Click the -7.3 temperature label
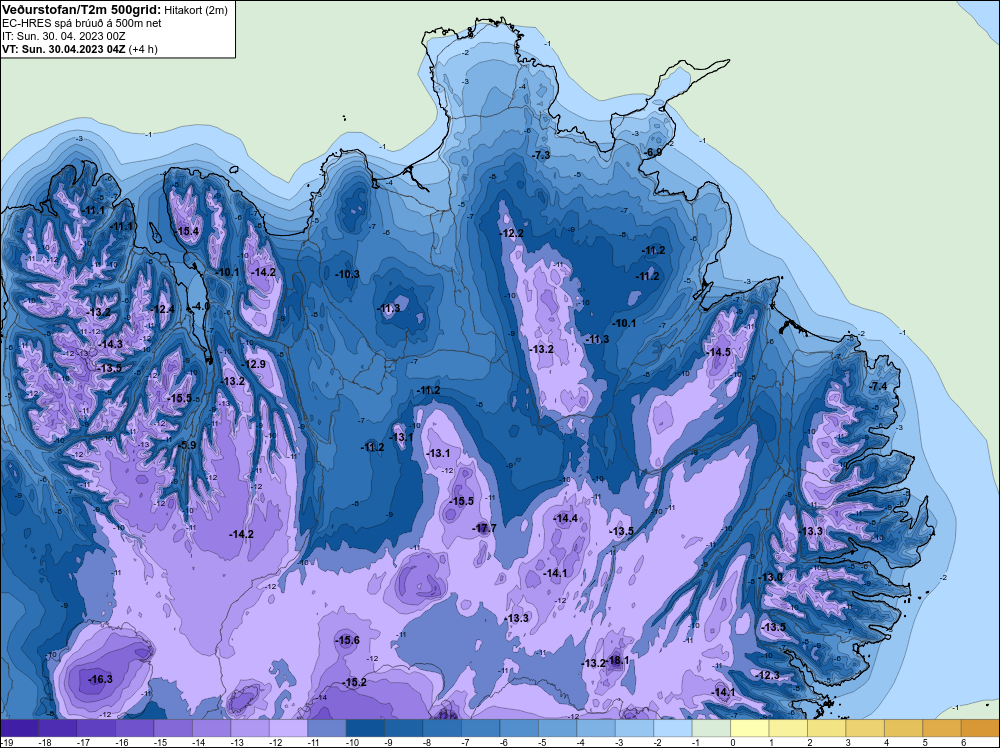The height and width of the screenshot is (748, 1000). pos(541,155)
